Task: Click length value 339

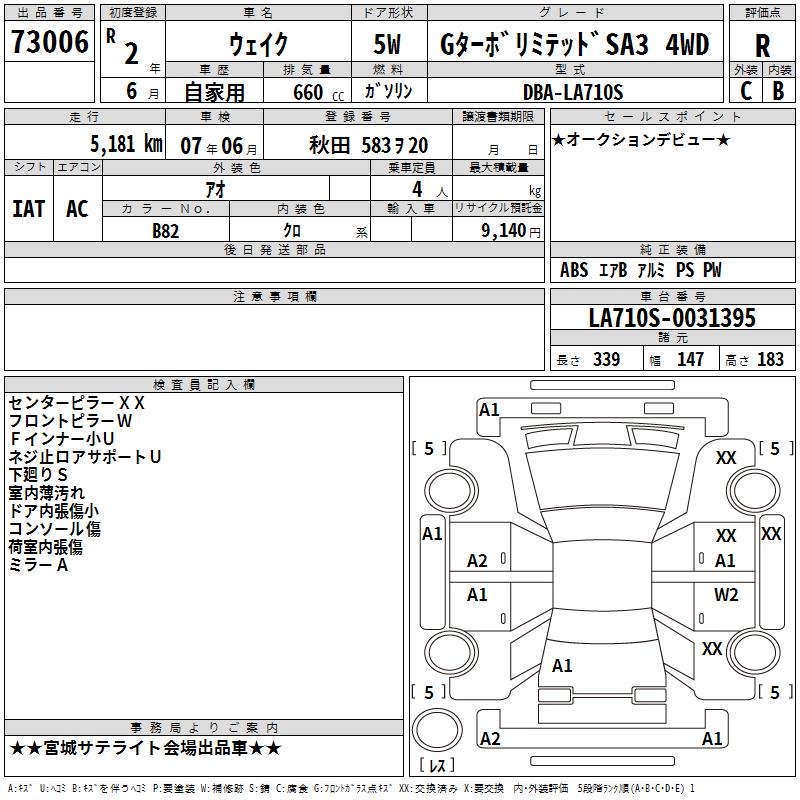Action: (x=606, y=359)
